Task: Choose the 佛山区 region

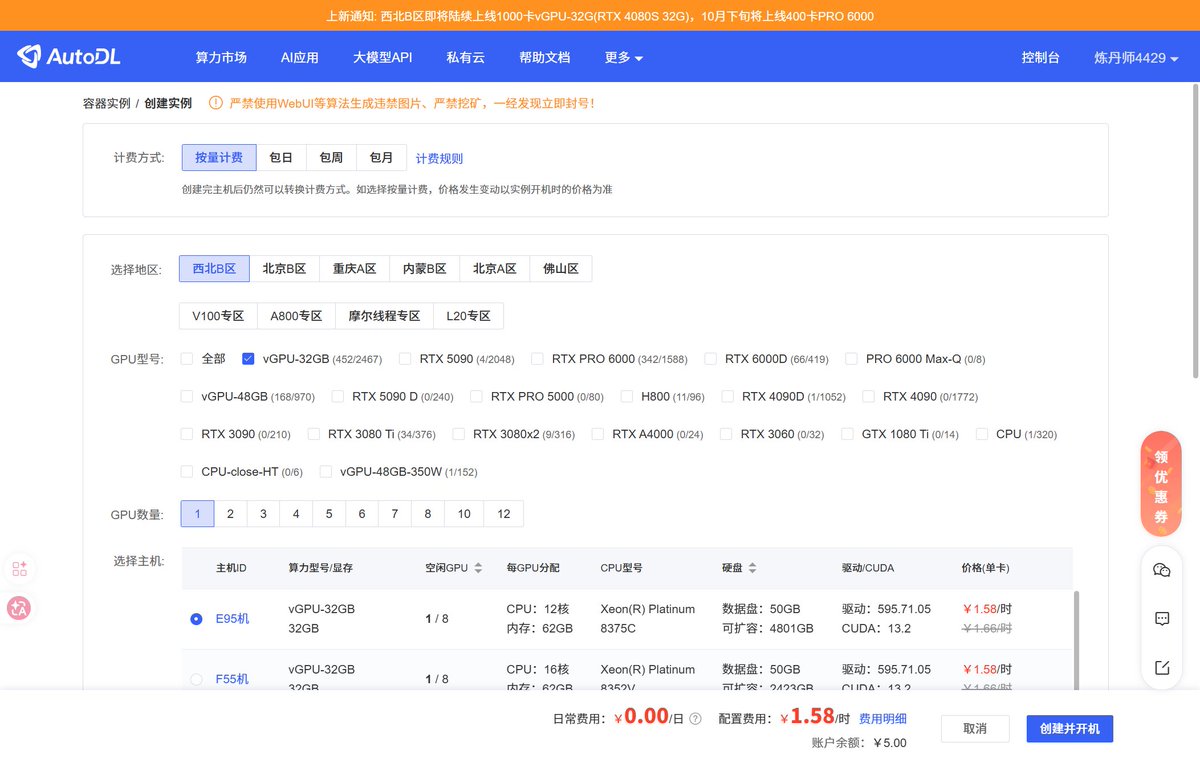Action: pyautogui.click(x=561, y=268)
